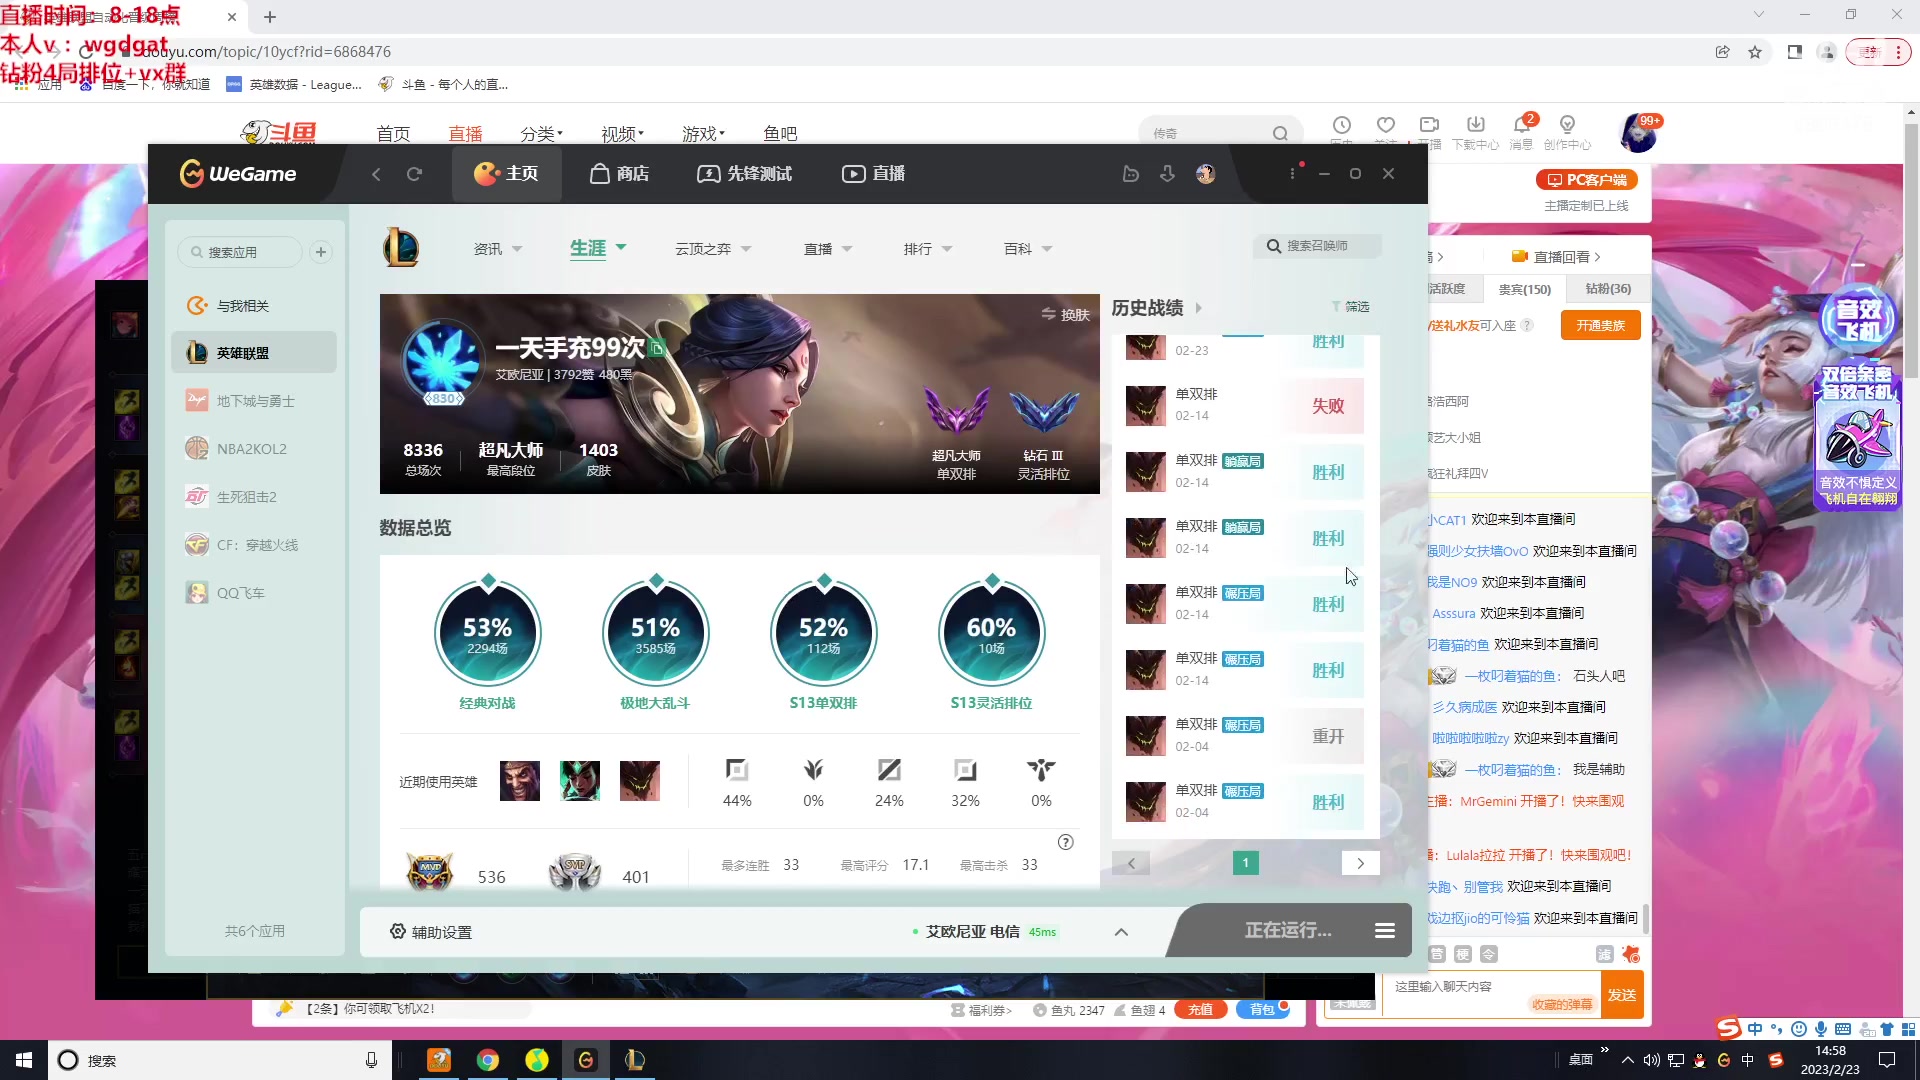Open Chrome from the Windows taskbar
This screenshot has height=1080, width=1920.
487,1060
